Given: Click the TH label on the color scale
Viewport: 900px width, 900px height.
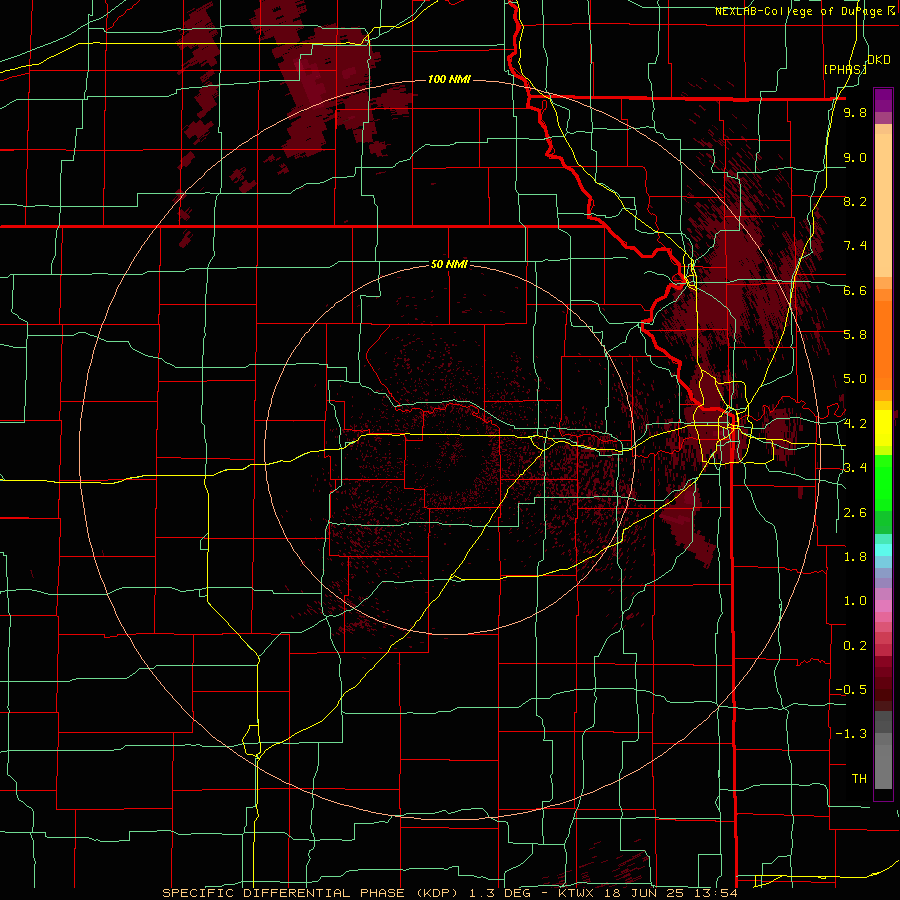Looking at the screenshot, I should 859,779.
